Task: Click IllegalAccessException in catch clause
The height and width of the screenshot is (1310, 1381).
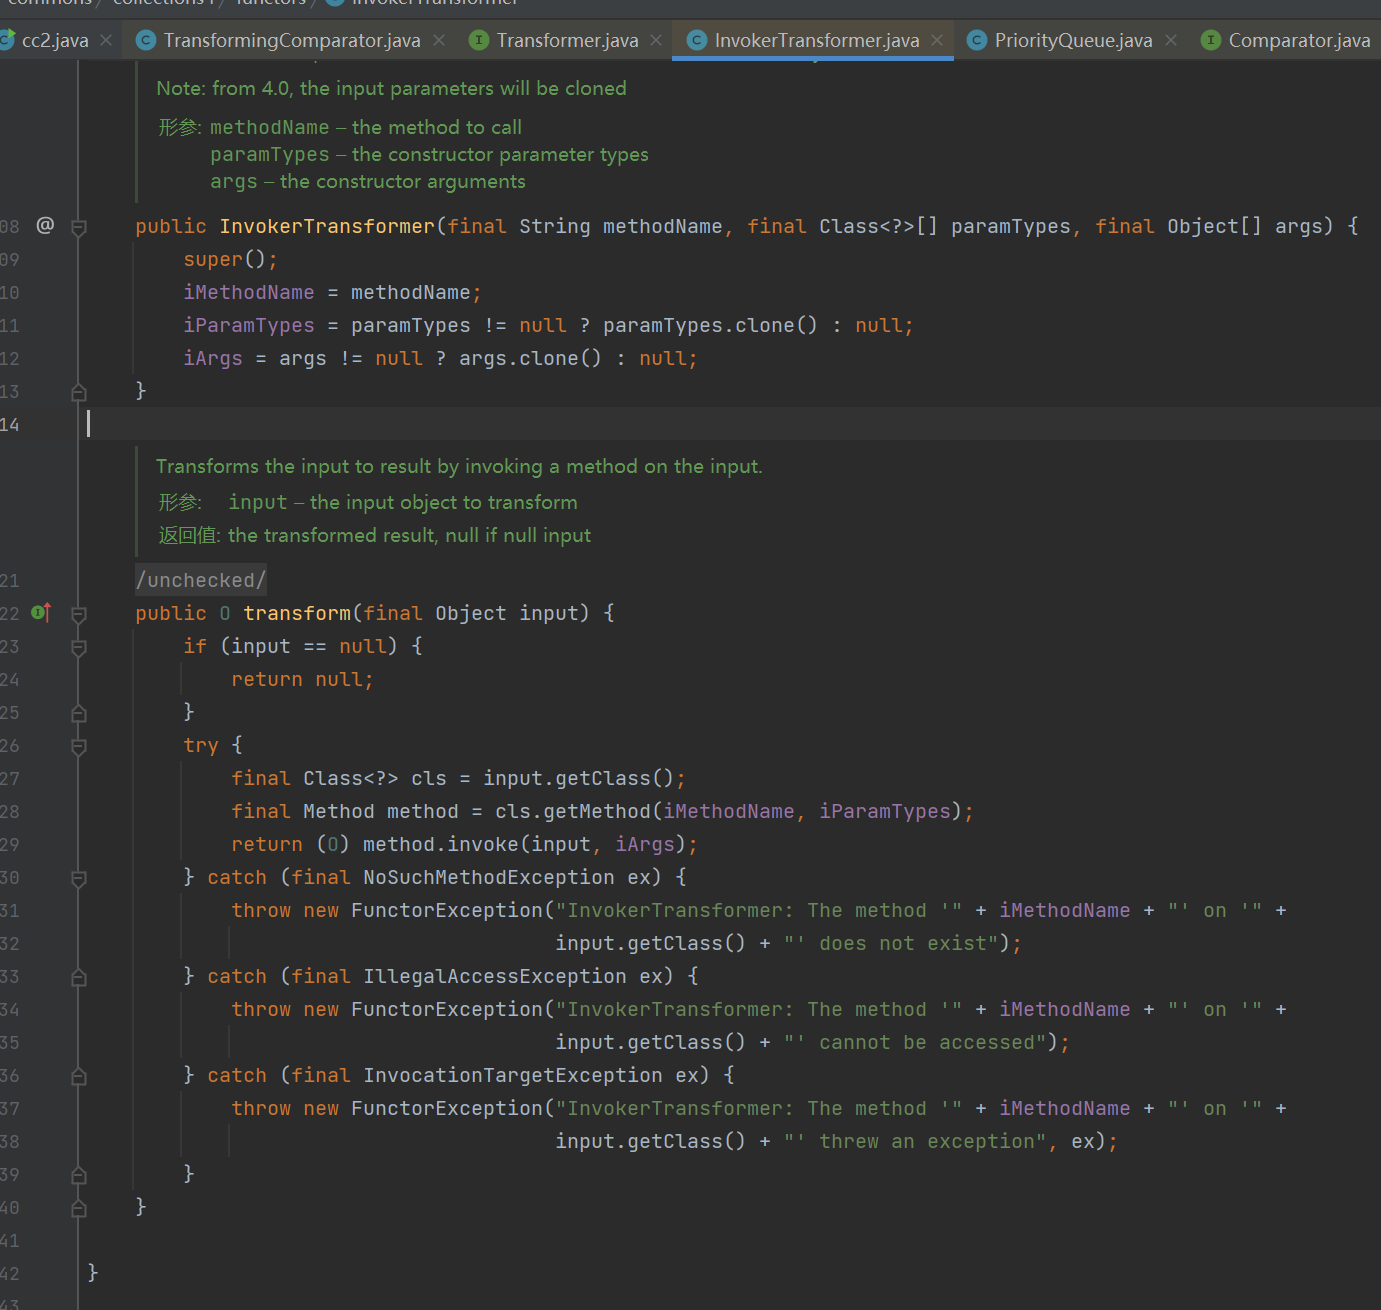Action: click(x=495, y=976)
